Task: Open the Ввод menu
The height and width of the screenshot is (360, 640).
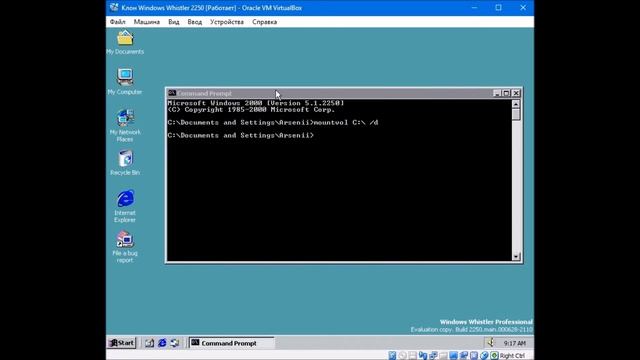Action: pos(195,22)
